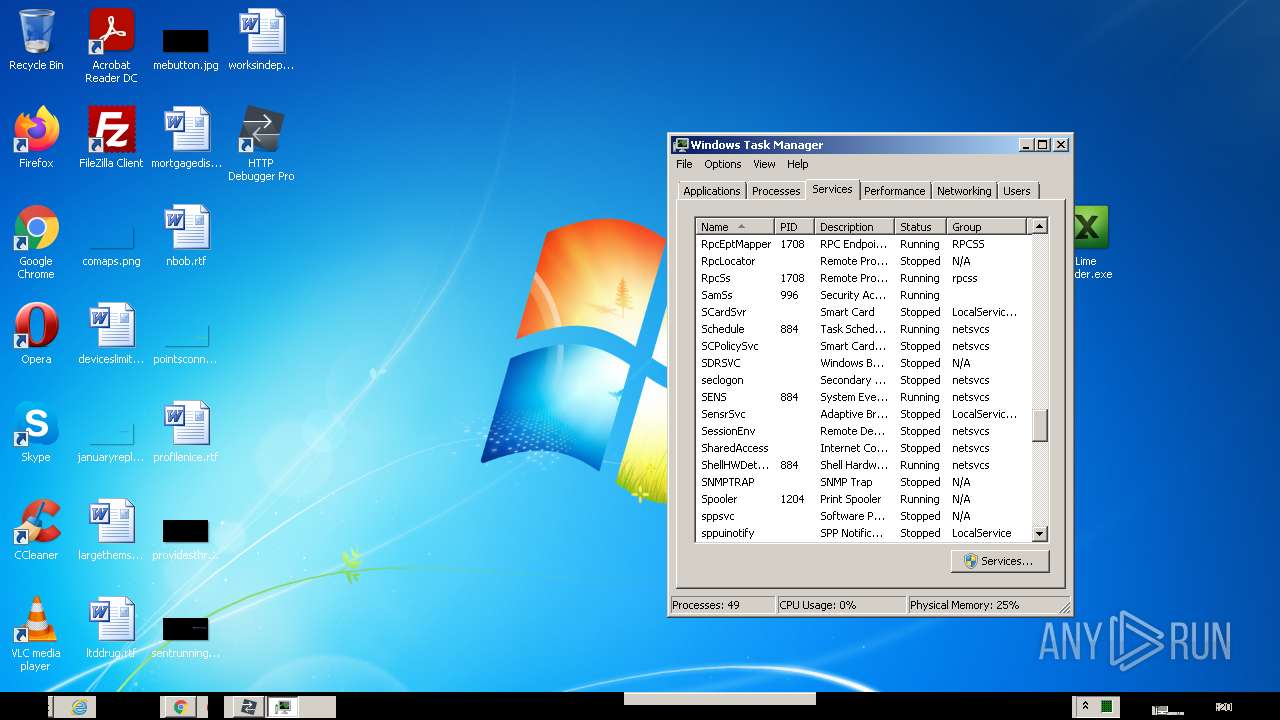
Task: Select the sppuinotify service row
Action: [862, 533]
